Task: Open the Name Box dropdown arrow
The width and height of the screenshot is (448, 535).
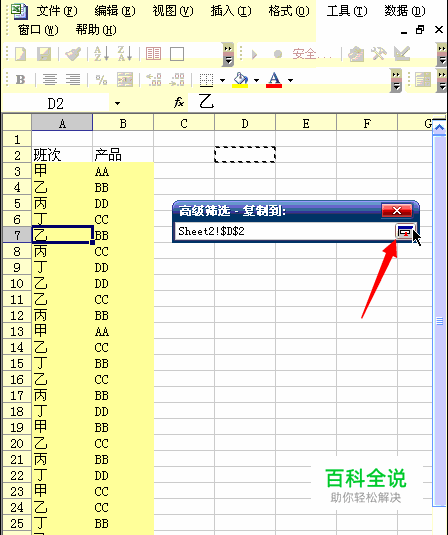Action: tap(117, 103)
